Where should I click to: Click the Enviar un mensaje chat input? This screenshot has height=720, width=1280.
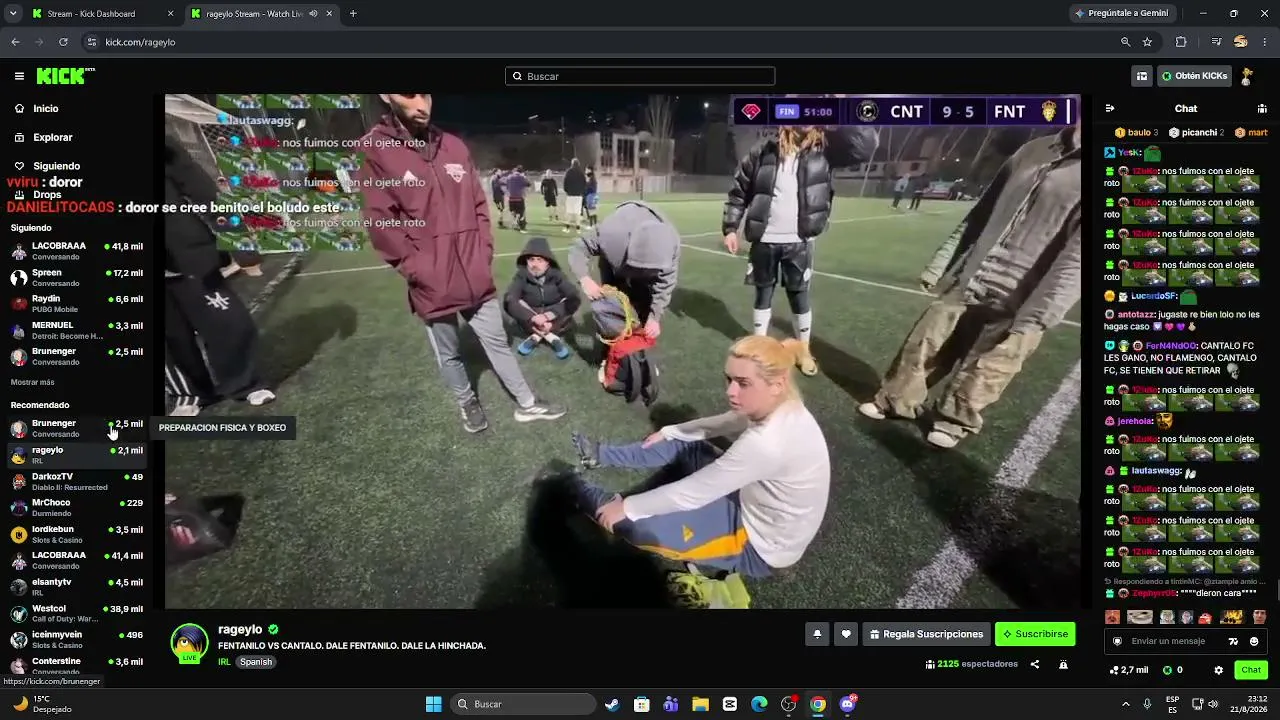1186,641
